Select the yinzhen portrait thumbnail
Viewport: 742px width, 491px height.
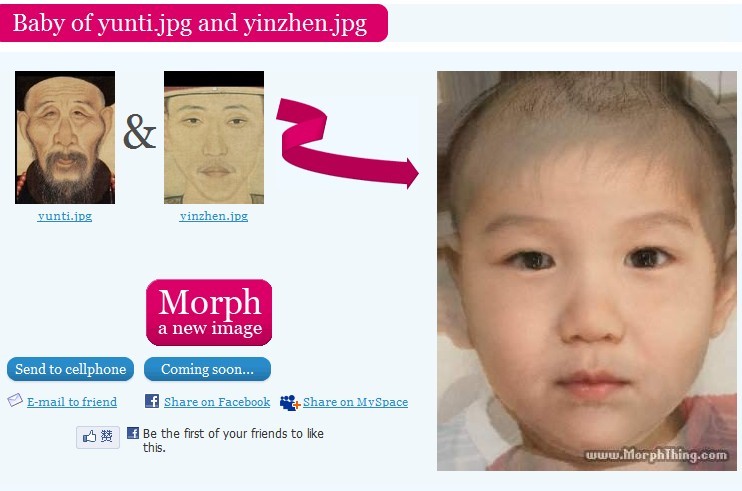coord(214,138)
